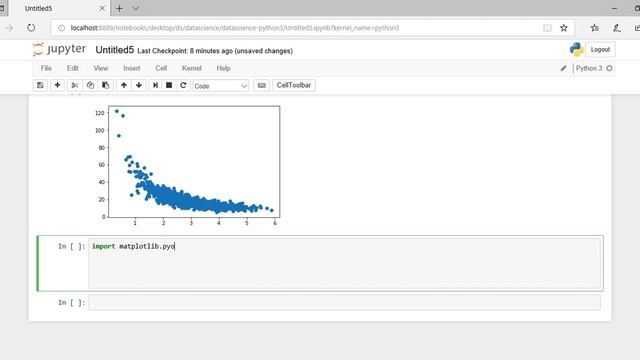The width and height of the screenshot is (640, 360).
Task: Save the notebook with the floppy disk icon
Action: [40, 85]
